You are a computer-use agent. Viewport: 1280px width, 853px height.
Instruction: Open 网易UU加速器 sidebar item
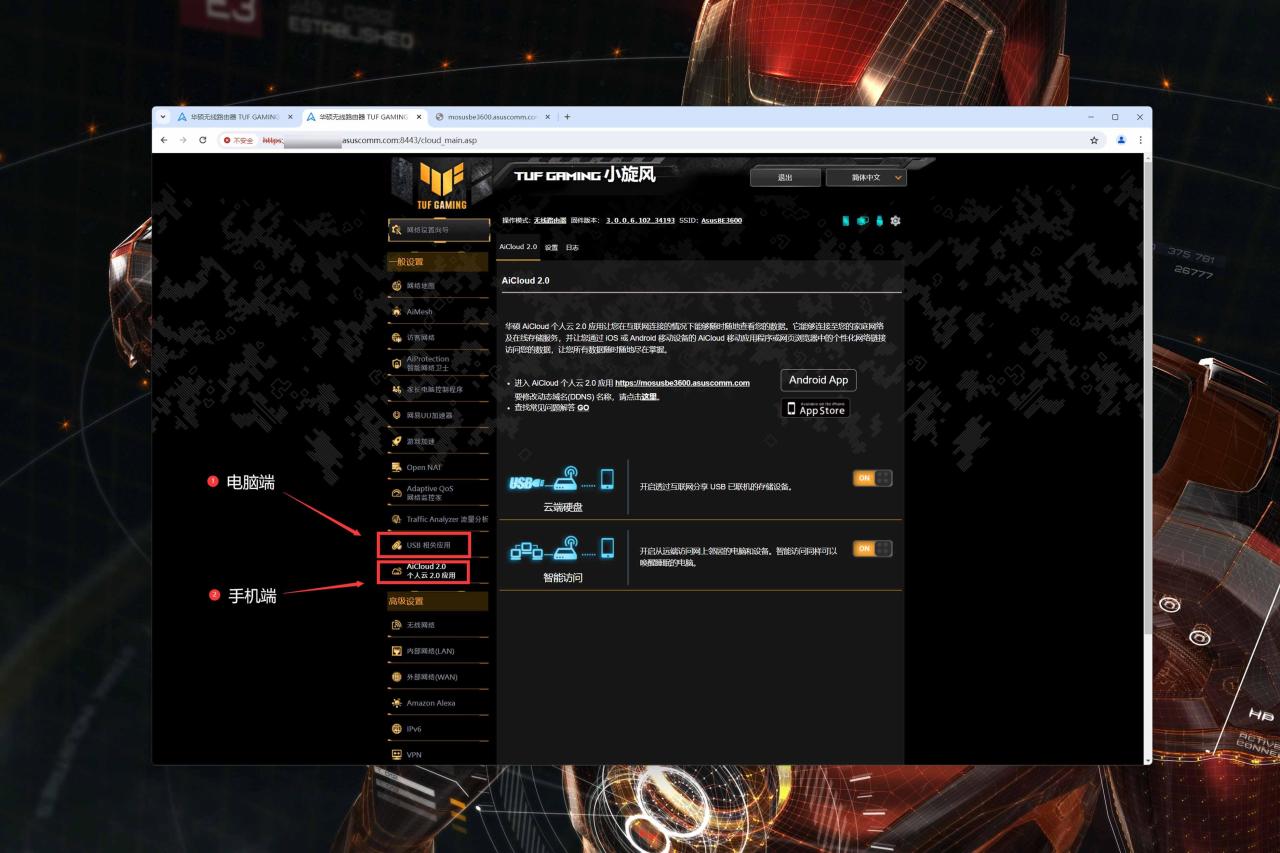coord(438,415)
